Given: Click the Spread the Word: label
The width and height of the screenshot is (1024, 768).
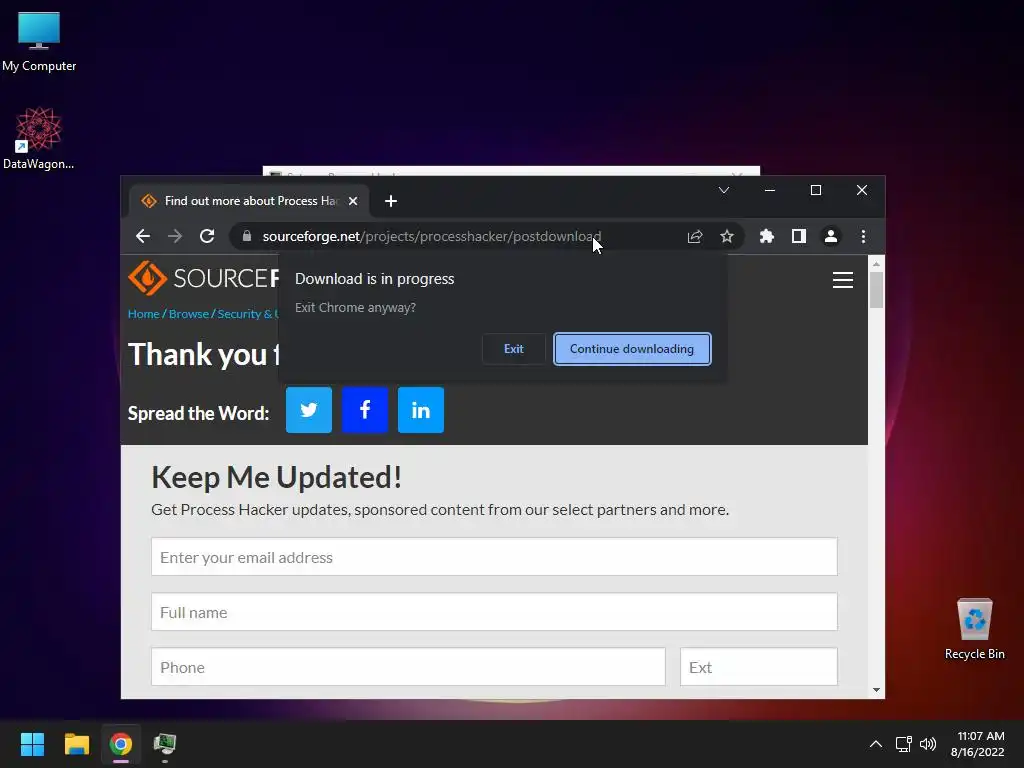Looking at the screenshot, I should point(199,413).
